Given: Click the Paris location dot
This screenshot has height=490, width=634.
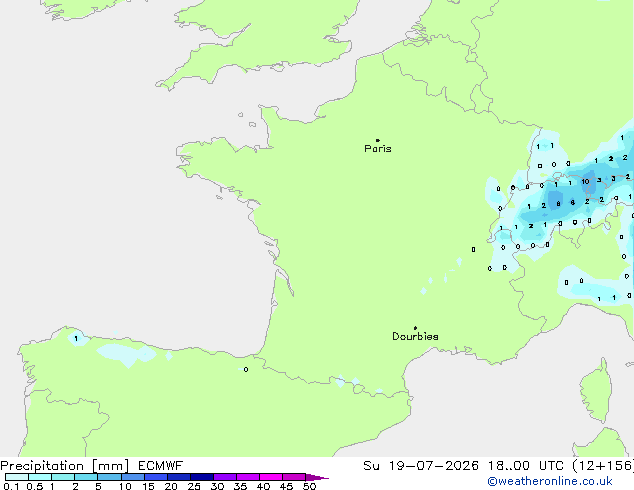Looking at the screenshot, I should click(x=378, y=140).
